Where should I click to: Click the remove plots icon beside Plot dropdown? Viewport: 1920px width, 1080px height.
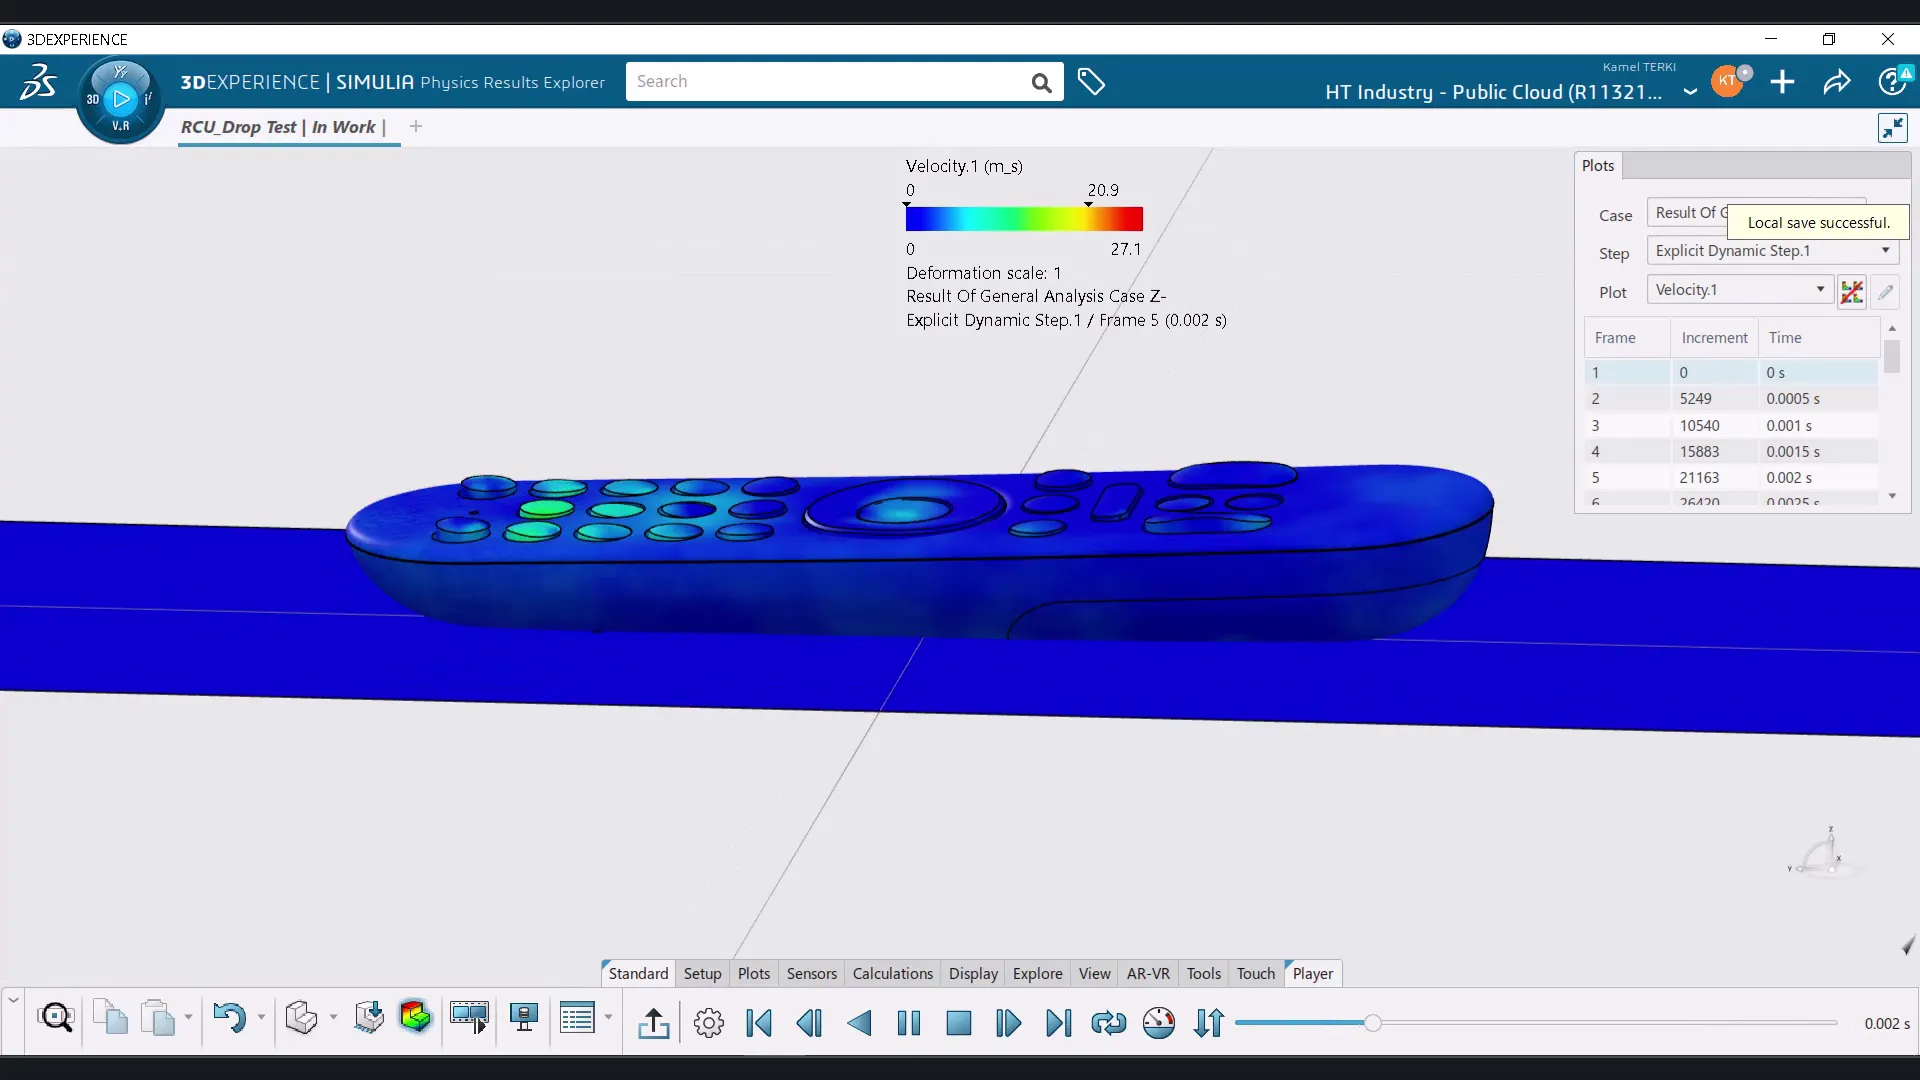click(1852, 292)
